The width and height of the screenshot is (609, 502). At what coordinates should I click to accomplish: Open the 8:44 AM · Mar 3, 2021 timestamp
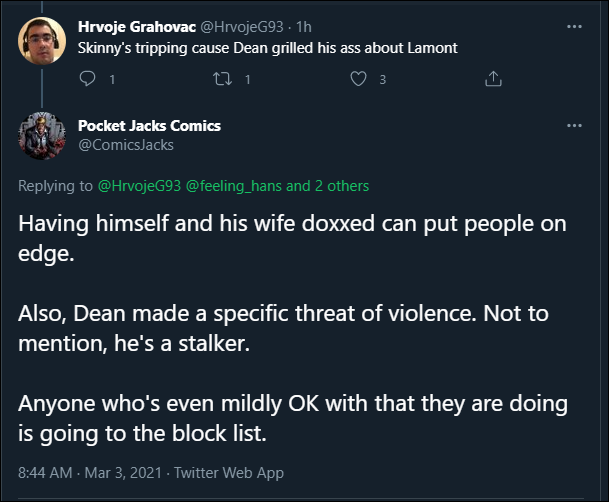click(90, 473)
